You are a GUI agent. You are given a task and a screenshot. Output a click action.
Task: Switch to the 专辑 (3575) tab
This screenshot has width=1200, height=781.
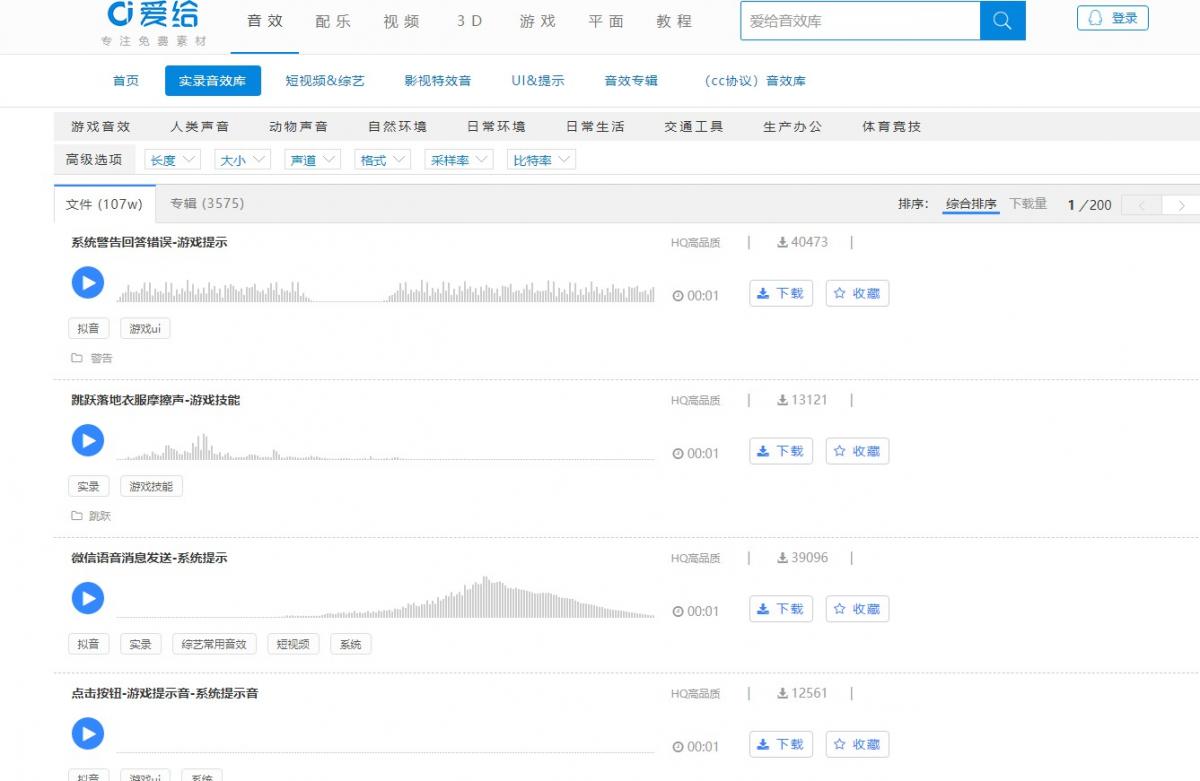[207, 204]
